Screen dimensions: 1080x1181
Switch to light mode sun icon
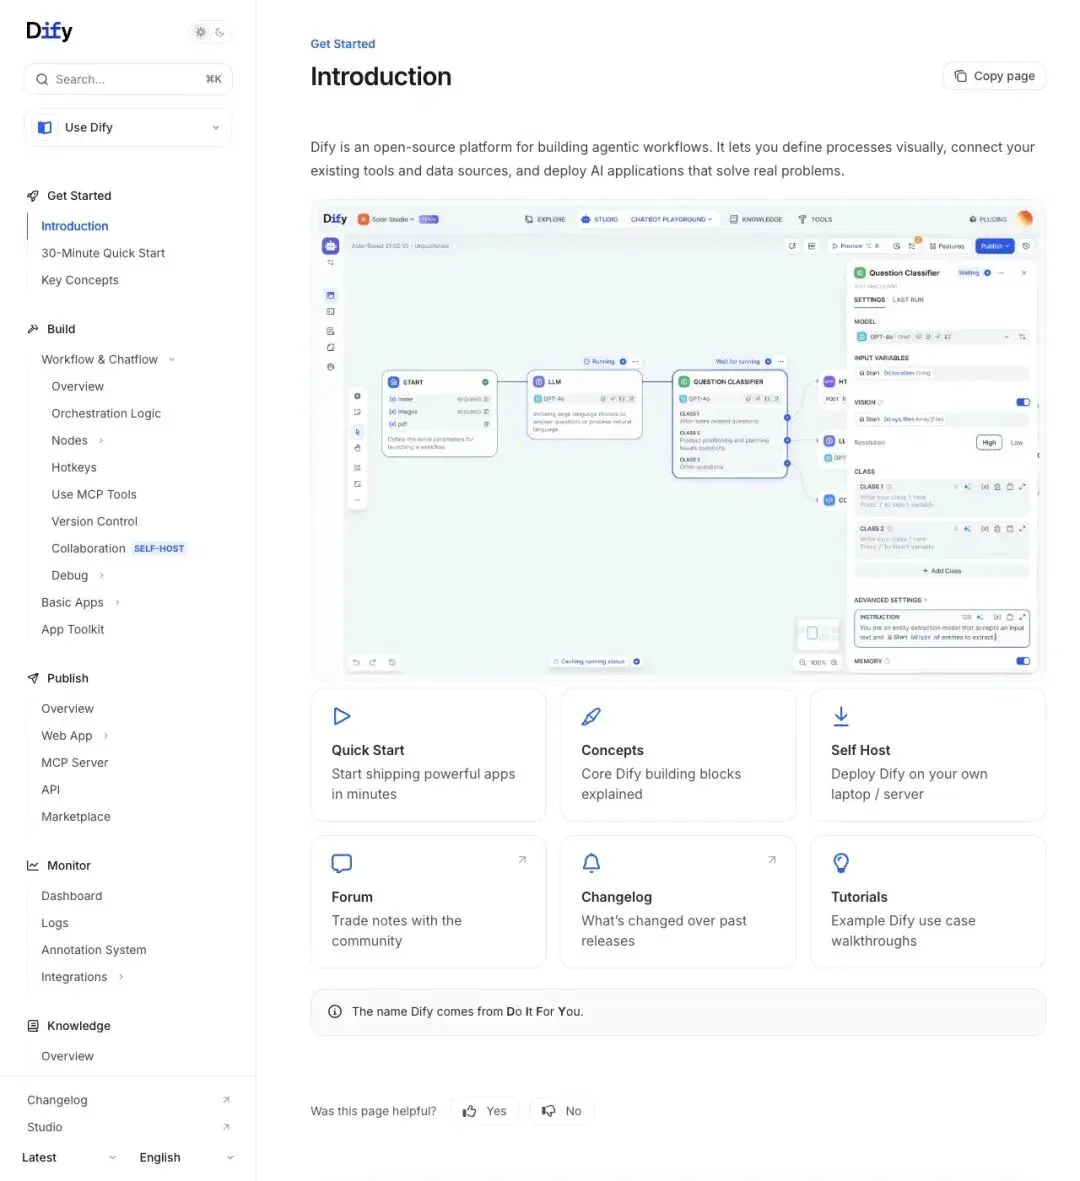[x=200, y=32]
